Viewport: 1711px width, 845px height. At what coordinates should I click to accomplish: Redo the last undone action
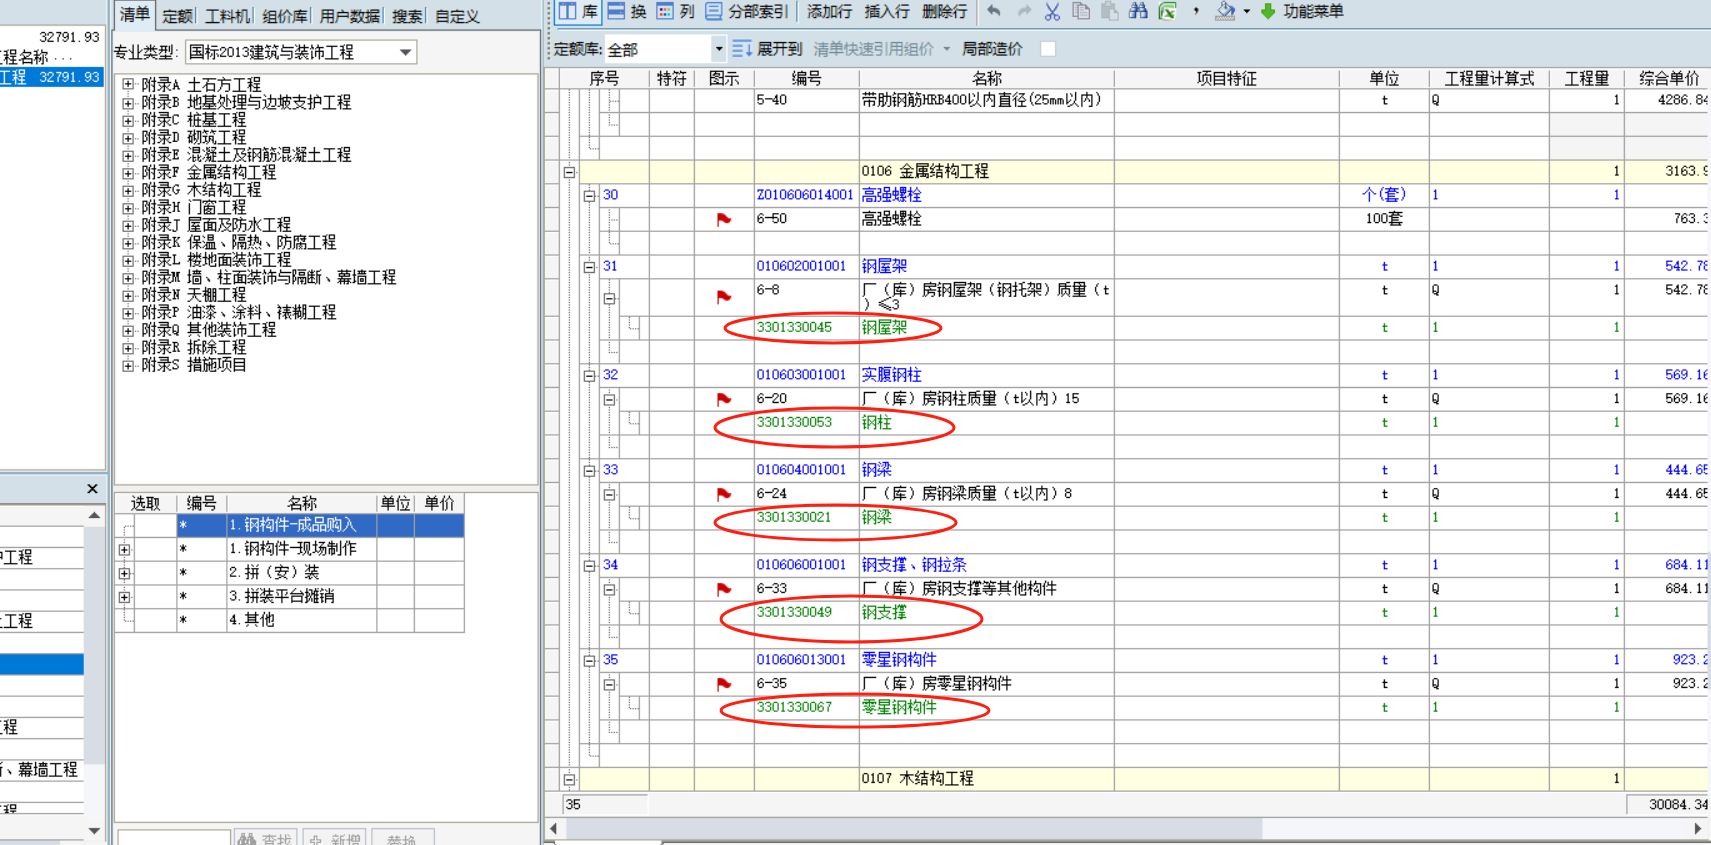(1023, 11)
